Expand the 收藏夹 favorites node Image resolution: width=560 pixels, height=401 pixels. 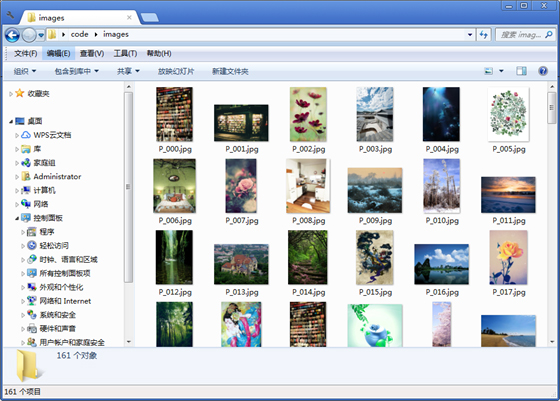11,94
